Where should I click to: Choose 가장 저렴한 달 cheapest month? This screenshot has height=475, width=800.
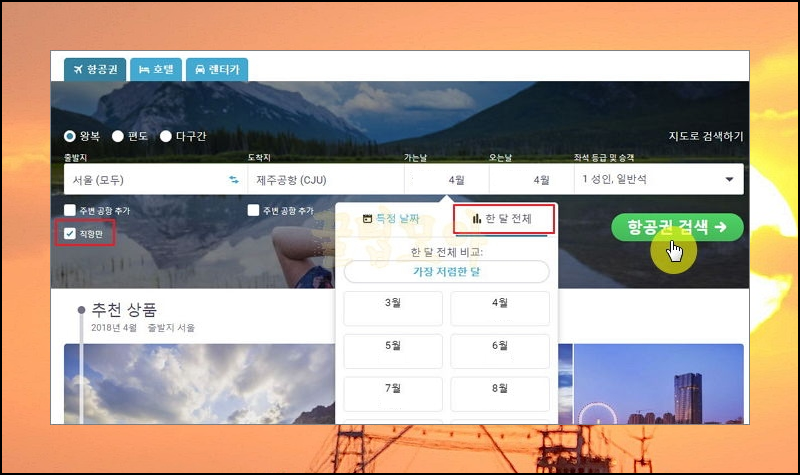pos(446,271)
